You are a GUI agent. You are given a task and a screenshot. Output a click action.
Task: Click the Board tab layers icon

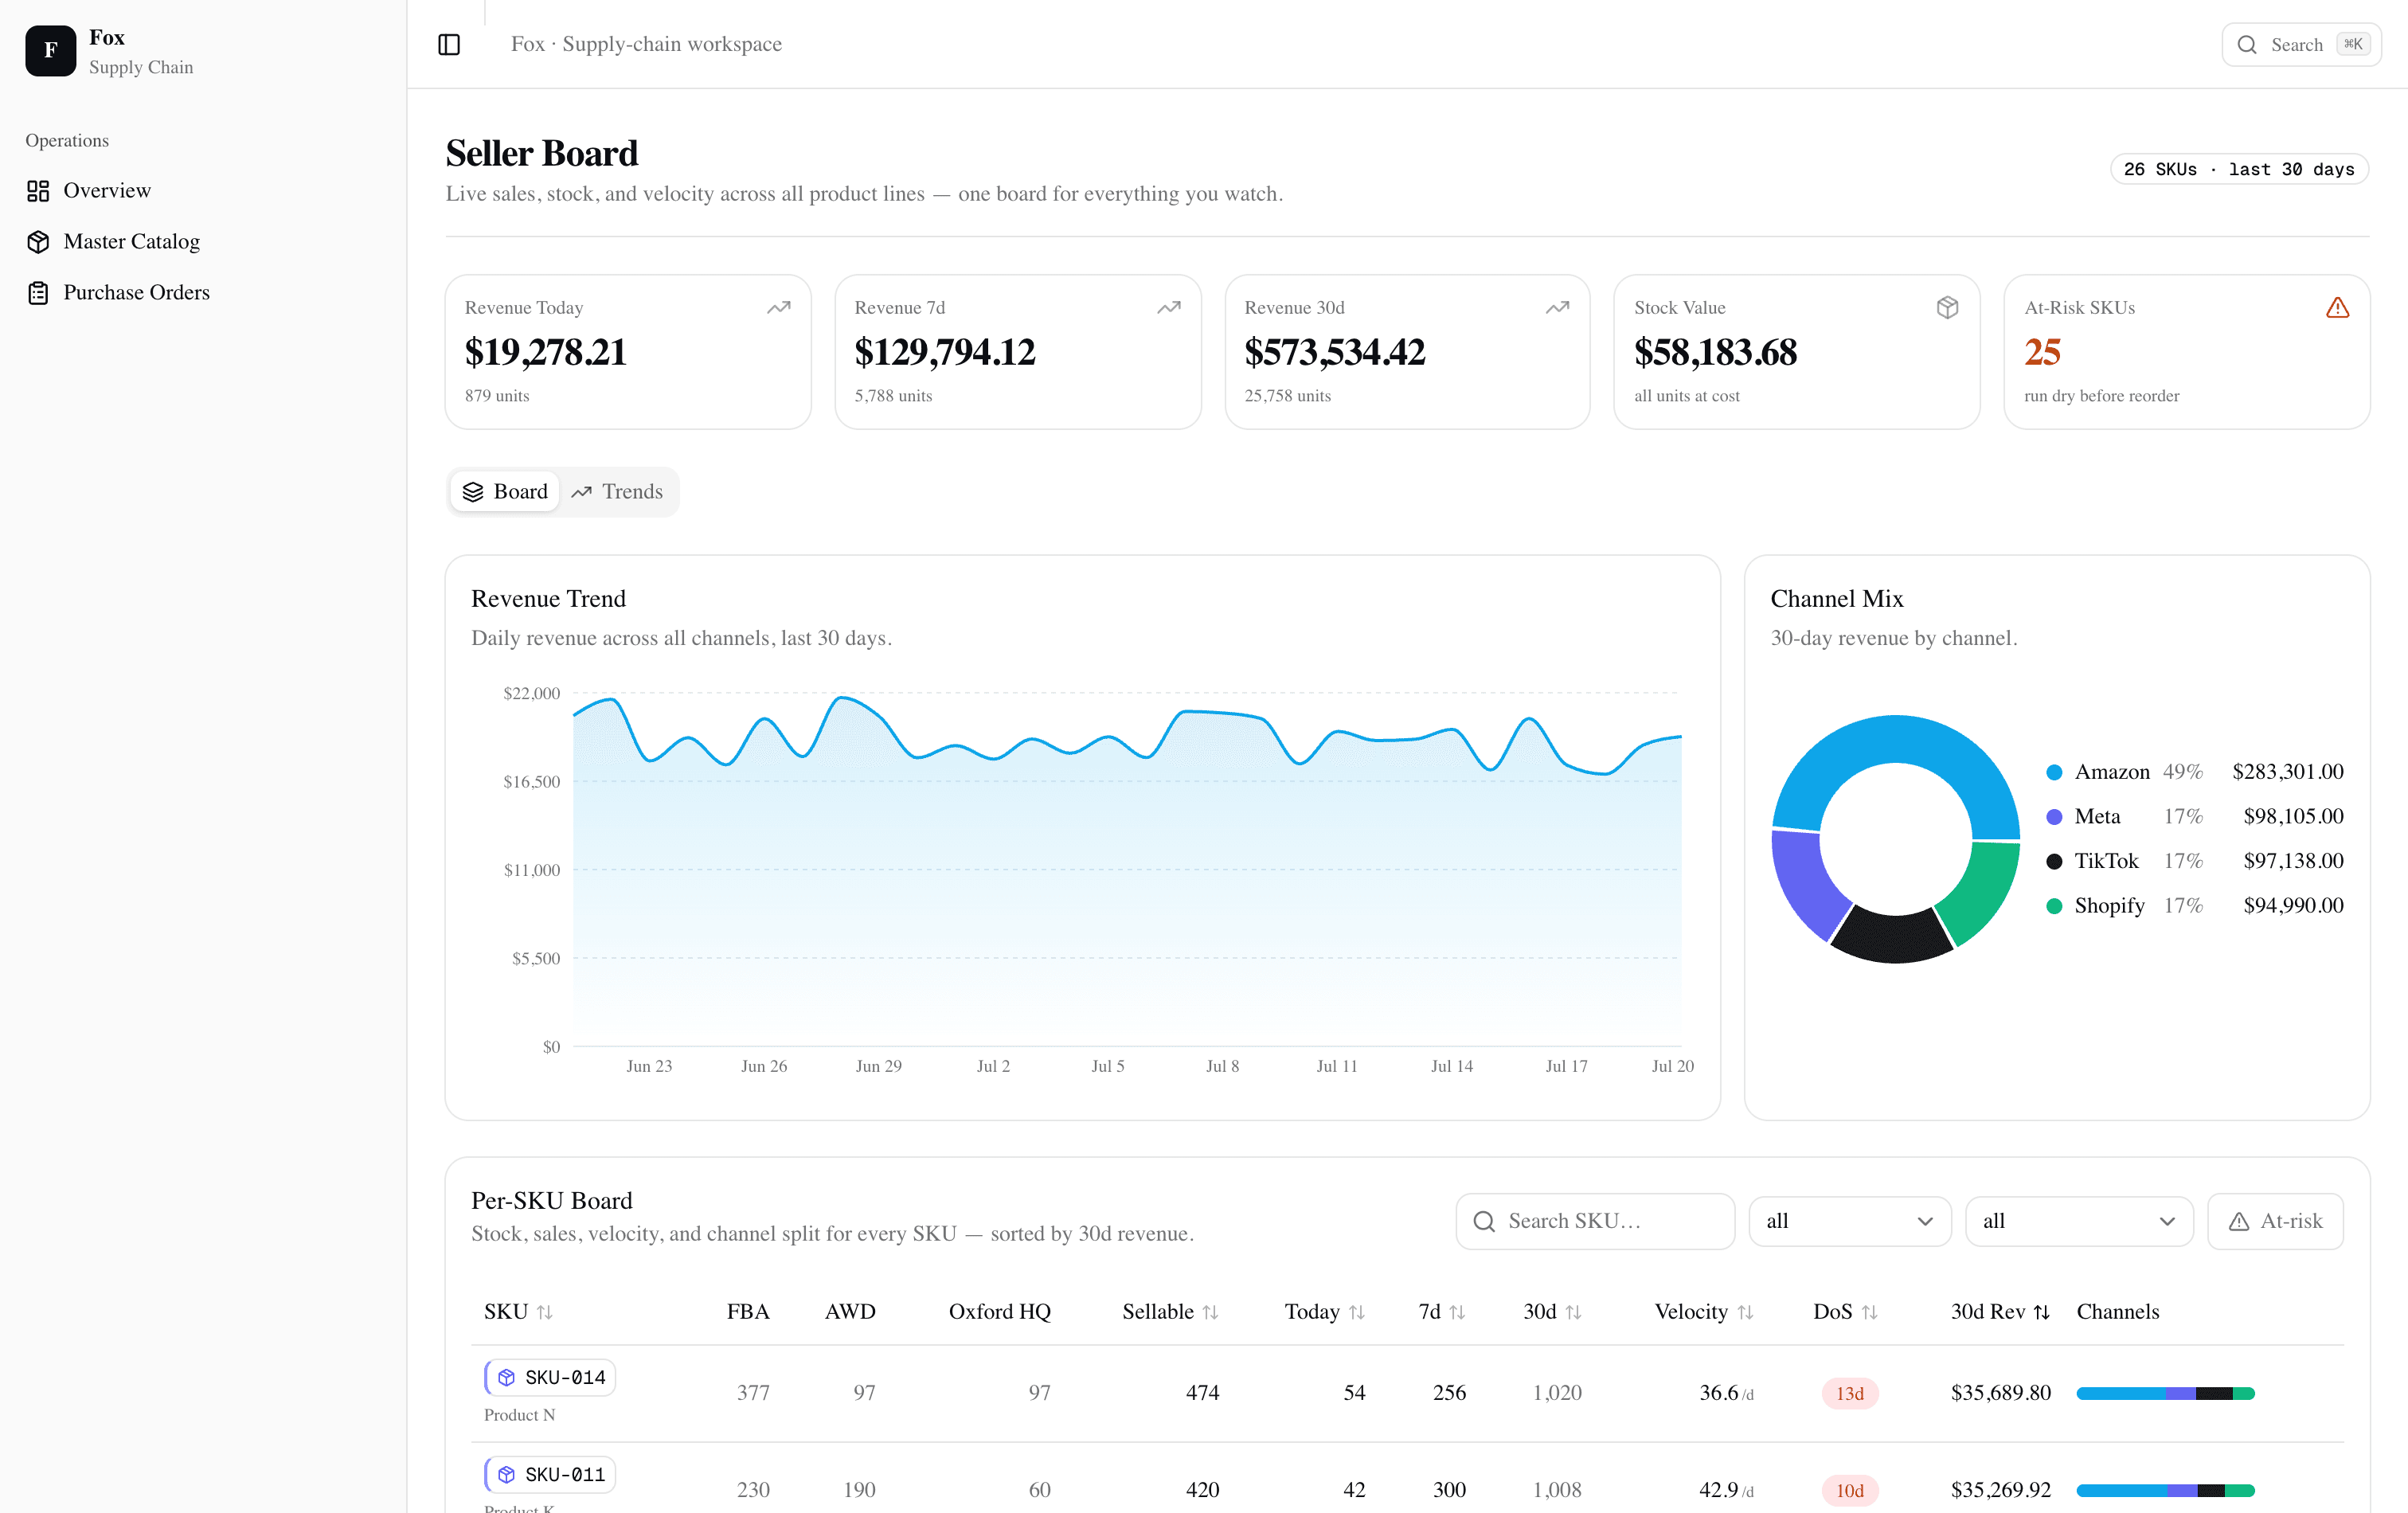473,491
